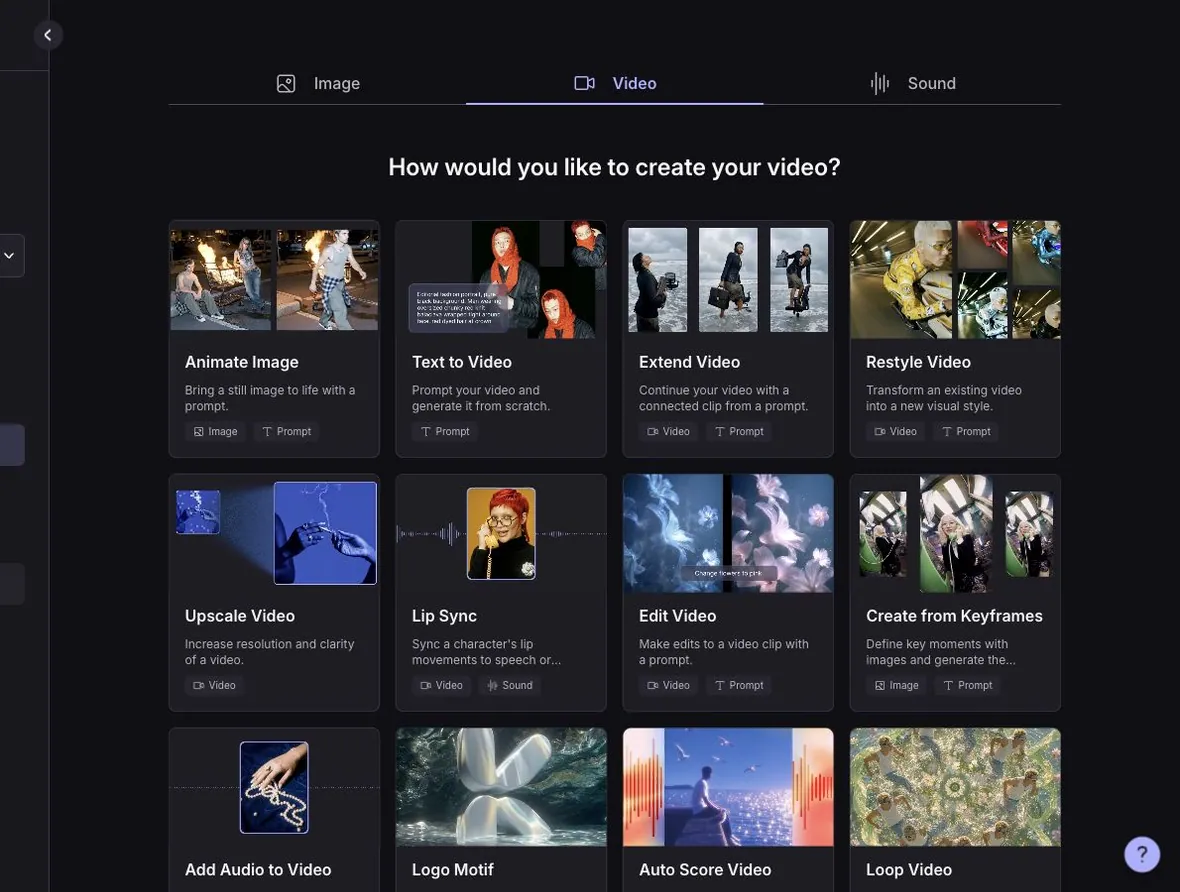Image resolution: width=1180 pixels, height=892 pixels.
Task: Click the Sound tab waveform icon
Action: pos(880,84)
